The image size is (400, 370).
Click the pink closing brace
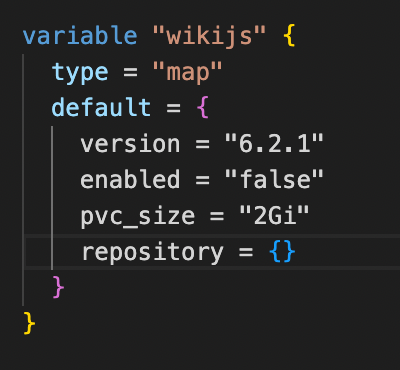tap(58, 287)
